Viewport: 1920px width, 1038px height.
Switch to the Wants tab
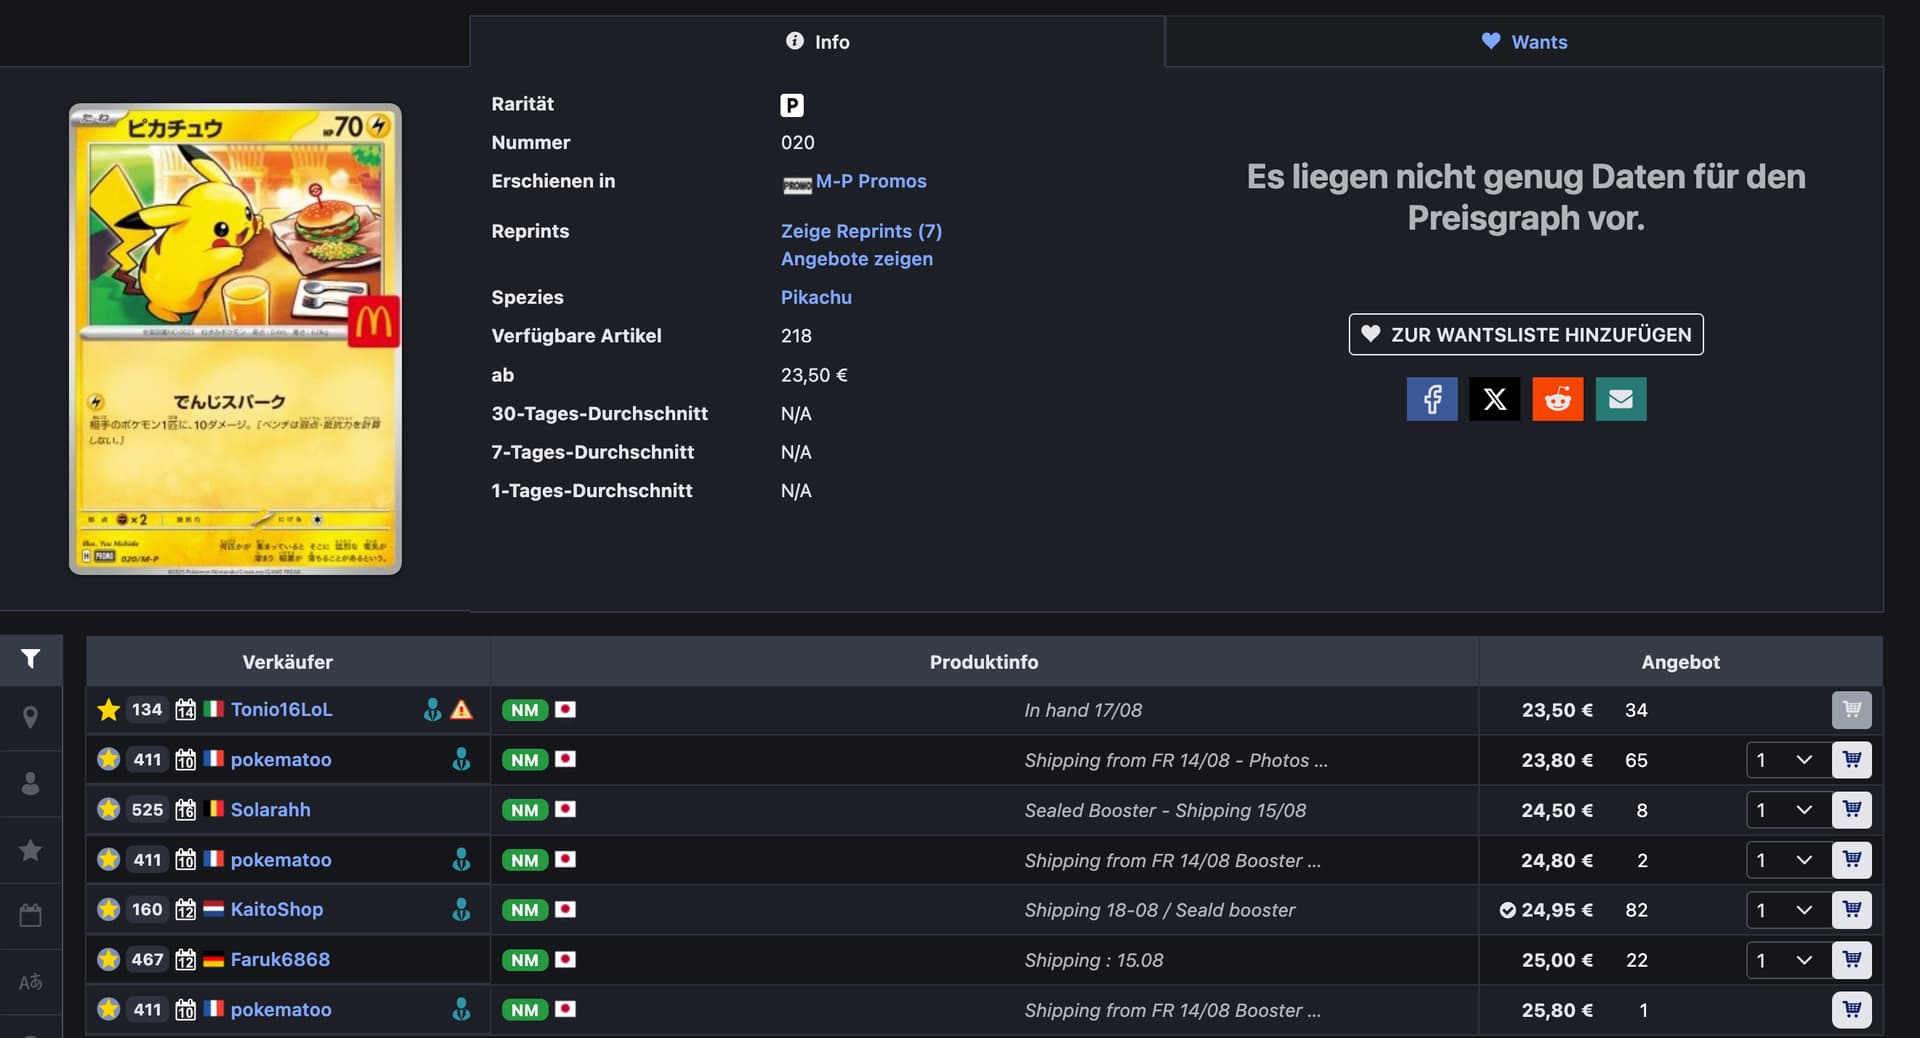(x=1524, y=42)
